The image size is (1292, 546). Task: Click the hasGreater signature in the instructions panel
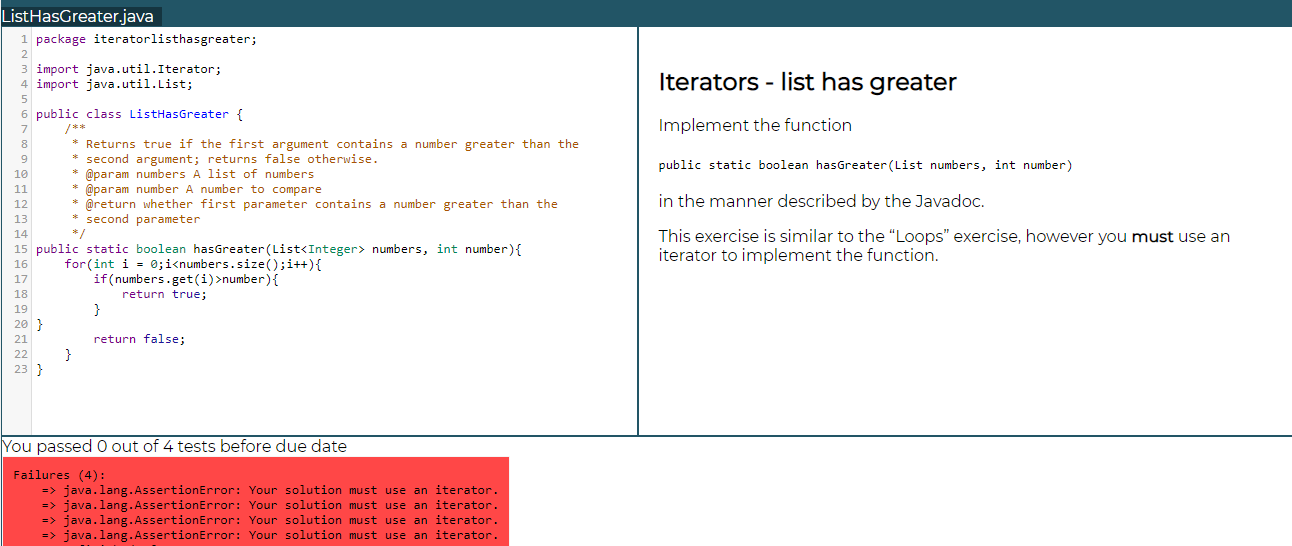(x=865, y=165)
